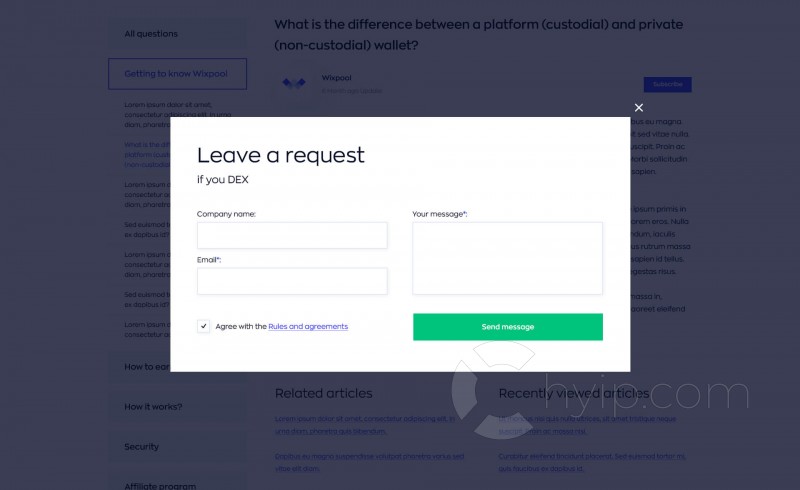Expand the Security sidebar section
Viewport: 800px width, 490px height.
click(141, 447)
